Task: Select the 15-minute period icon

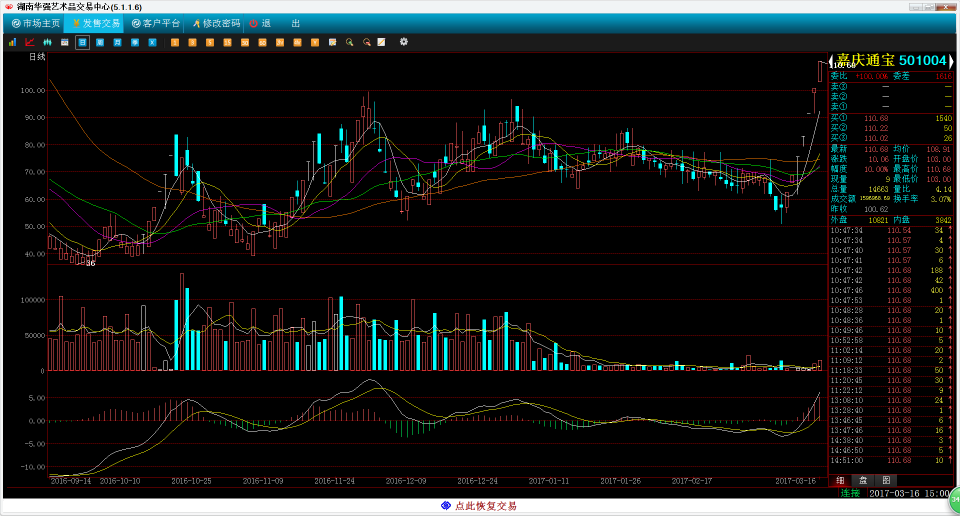Action: pos(227,42)
